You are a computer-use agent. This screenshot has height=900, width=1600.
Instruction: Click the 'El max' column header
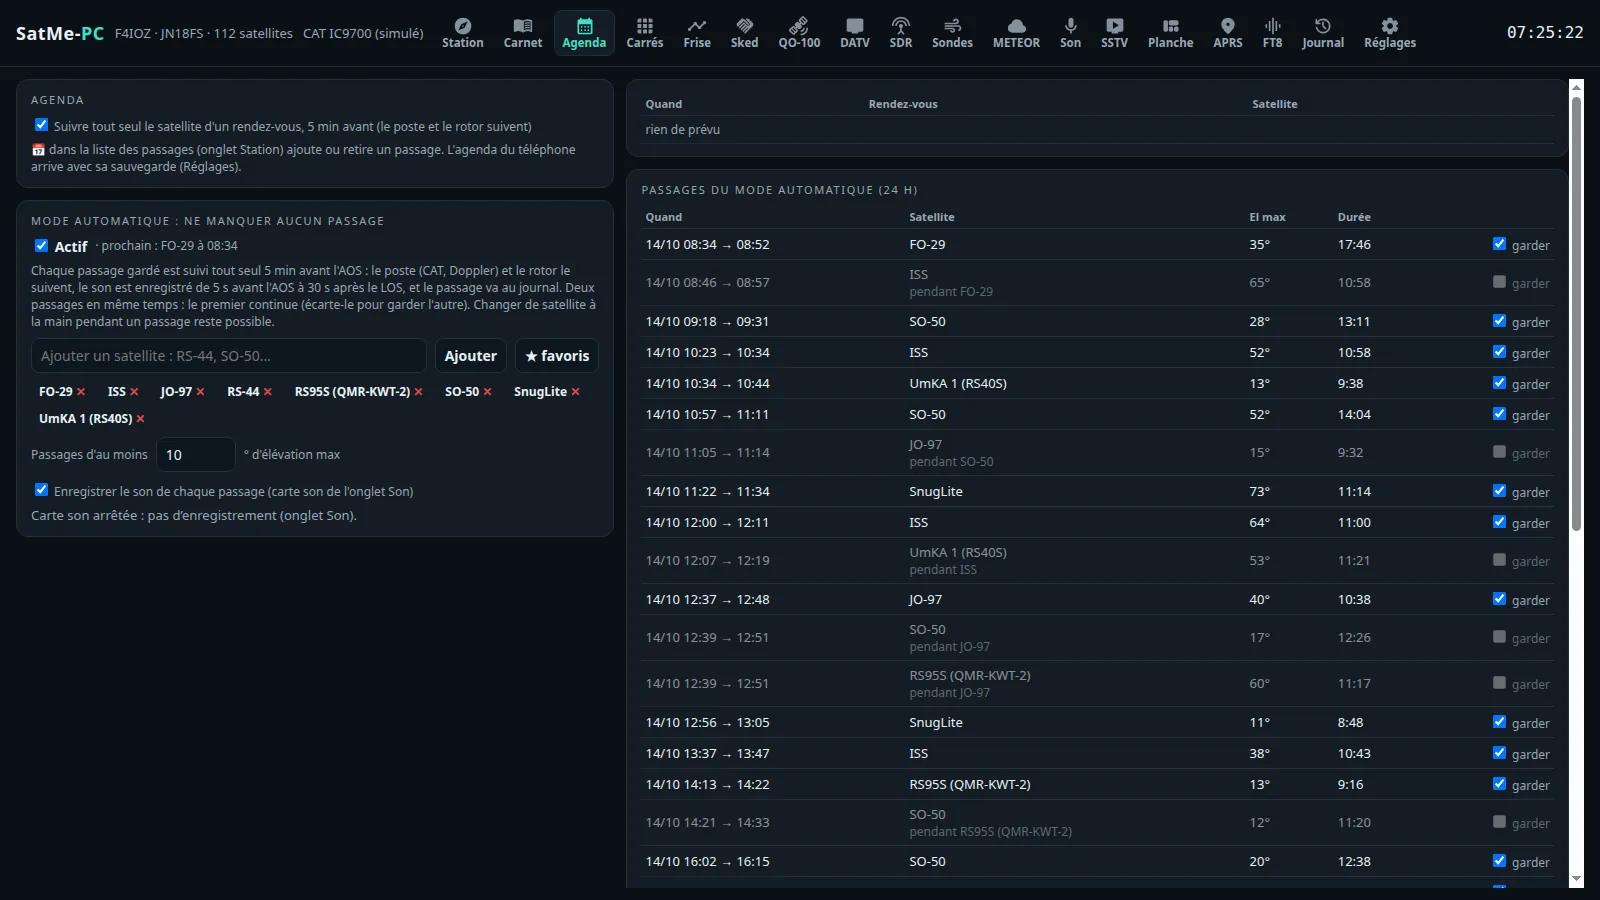[x=1267, y=217]
